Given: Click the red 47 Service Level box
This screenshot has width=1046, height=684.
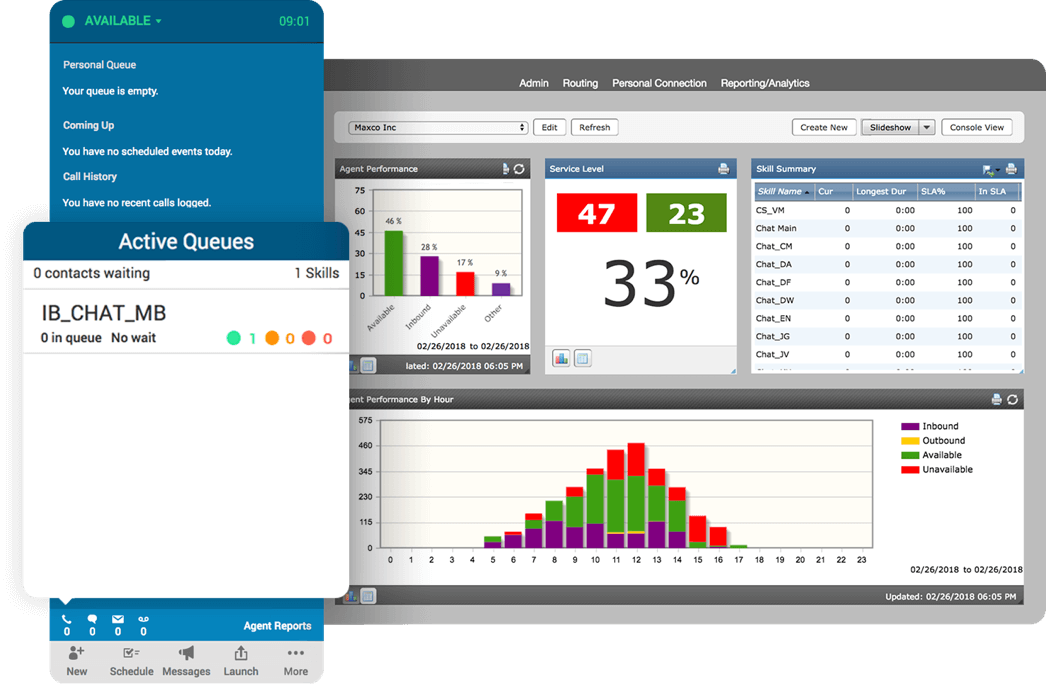Looking at the screenshot, I should pyautogui.click(x=596, y=214).
